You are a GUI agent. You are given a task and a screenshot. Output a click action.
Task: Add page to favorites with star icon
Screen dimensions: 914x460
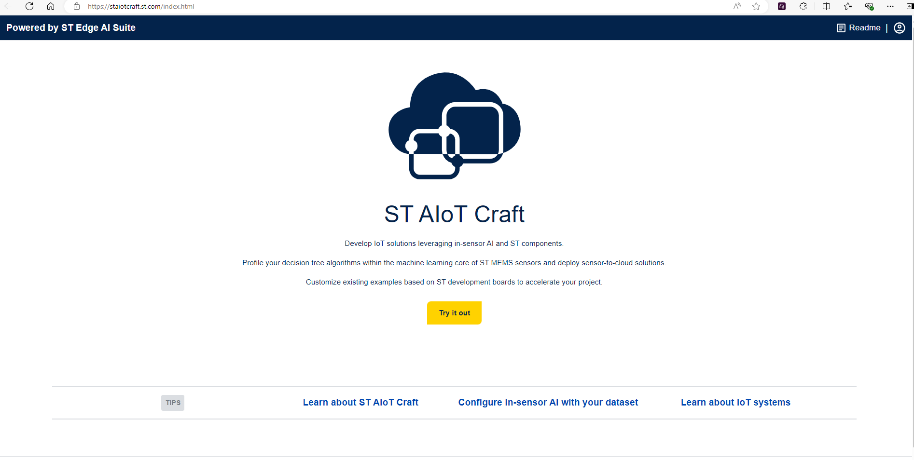[756, 6]
